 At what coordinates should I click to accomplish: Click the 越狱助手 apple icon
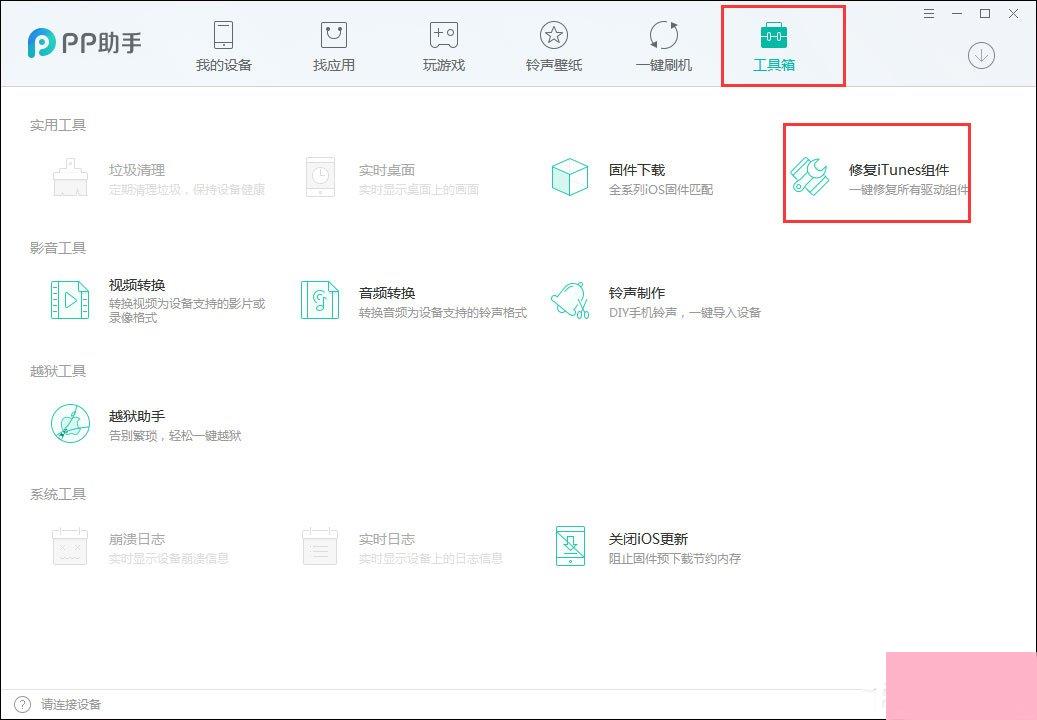pos(70,423)
